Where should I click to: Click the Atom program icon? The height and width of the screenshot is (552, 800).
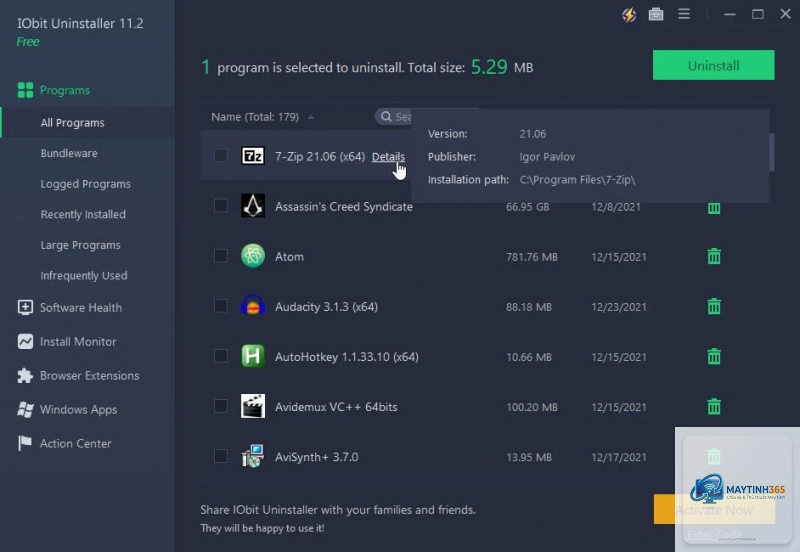253,256
